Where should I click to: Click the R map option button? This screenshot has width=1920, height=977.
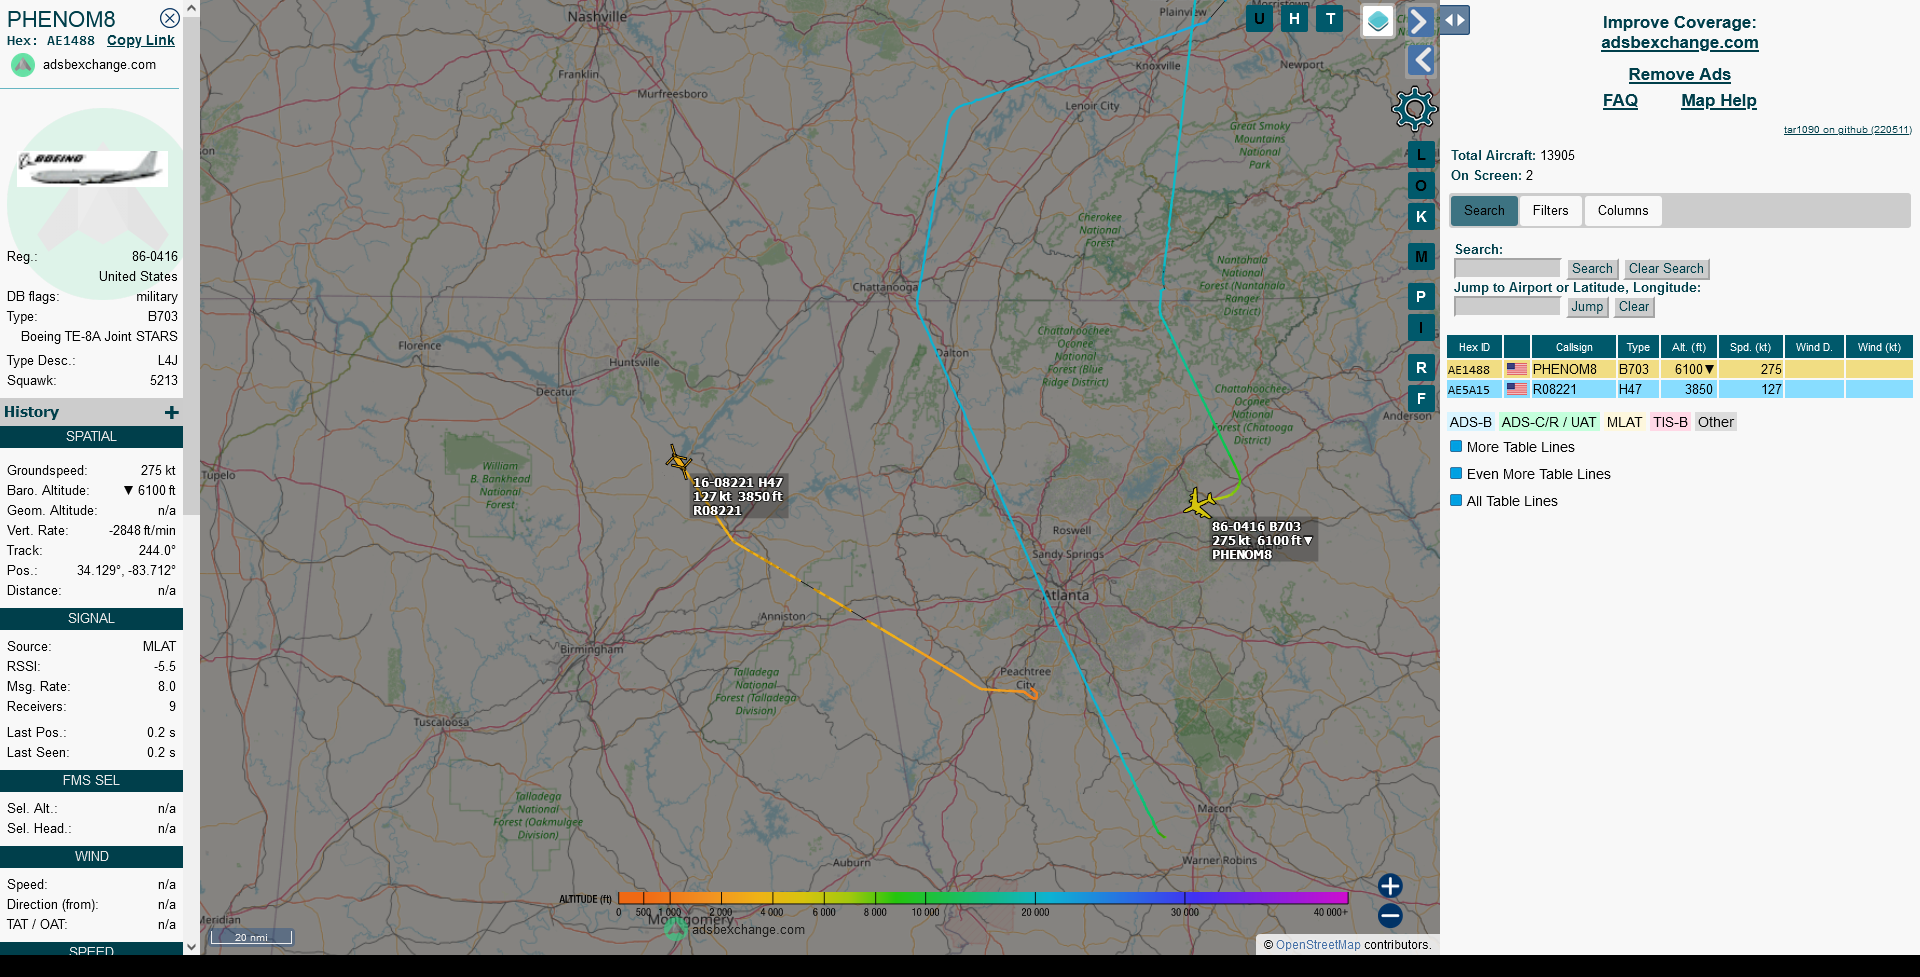pos(1421,368)
